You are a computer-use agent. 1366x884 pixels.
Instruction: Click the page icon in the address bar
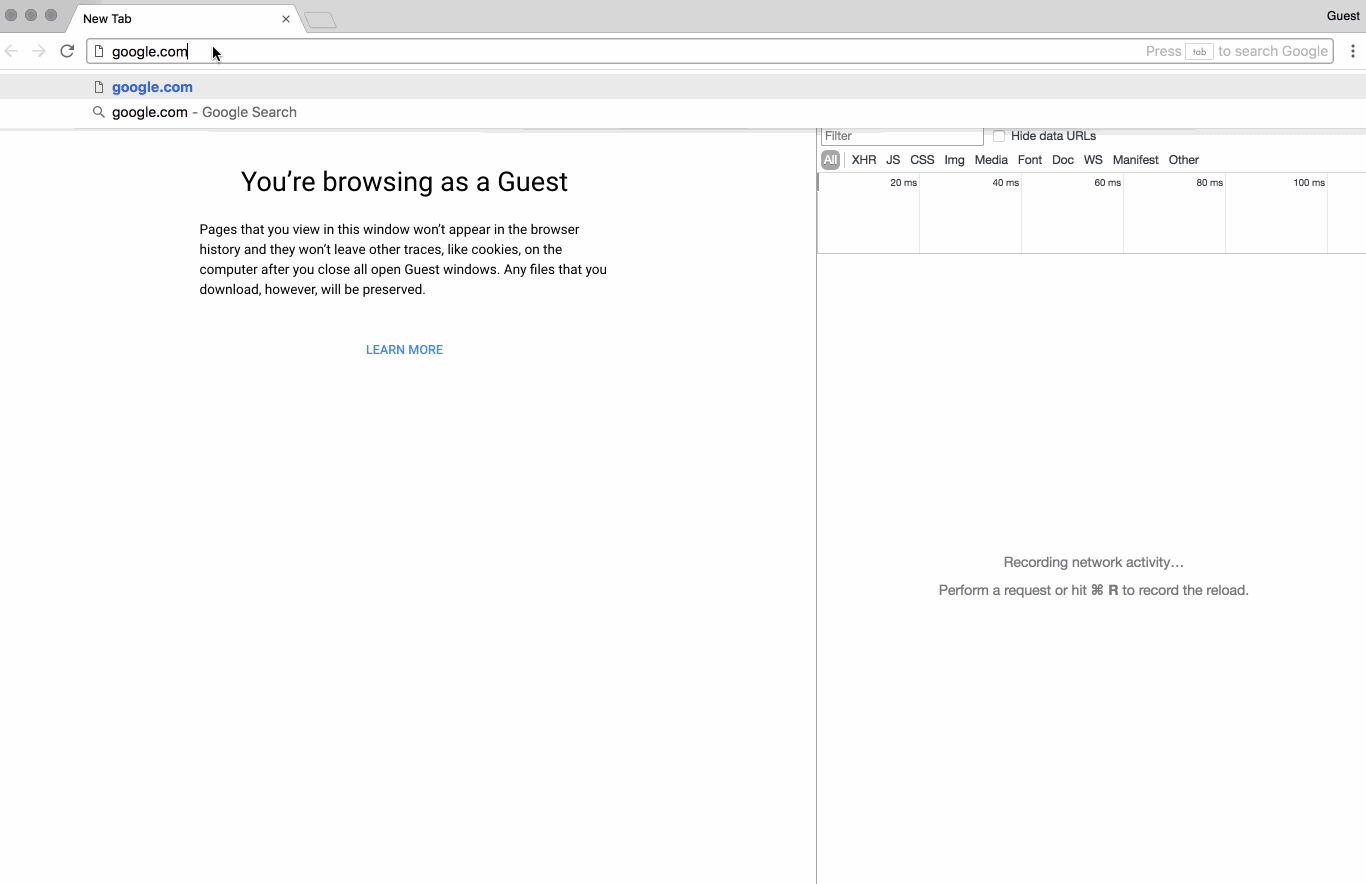pyautogui.click(x=99, y=51)
